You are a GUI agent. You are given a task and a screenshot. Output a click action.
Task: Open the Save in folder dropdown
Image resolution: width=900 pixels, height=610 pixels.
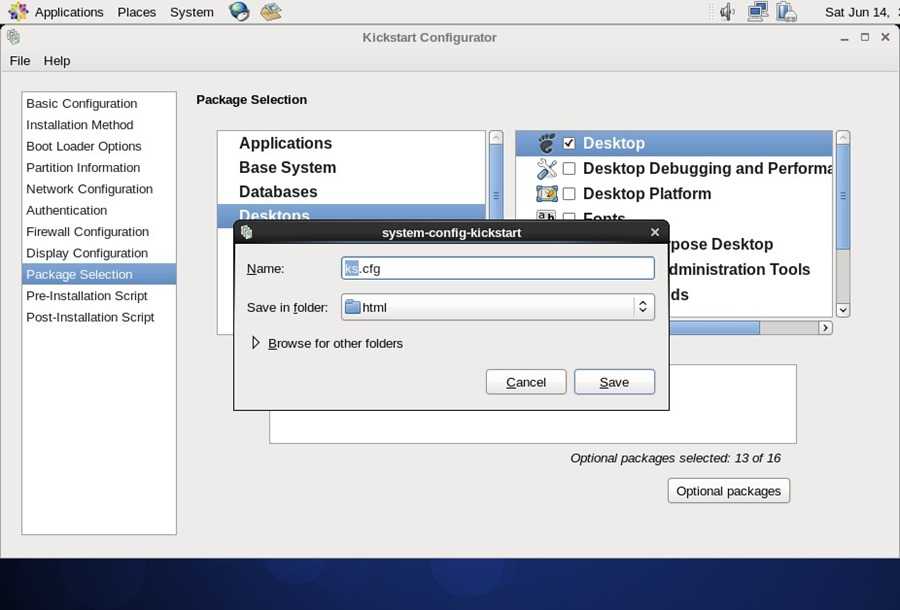pos(498,307)
